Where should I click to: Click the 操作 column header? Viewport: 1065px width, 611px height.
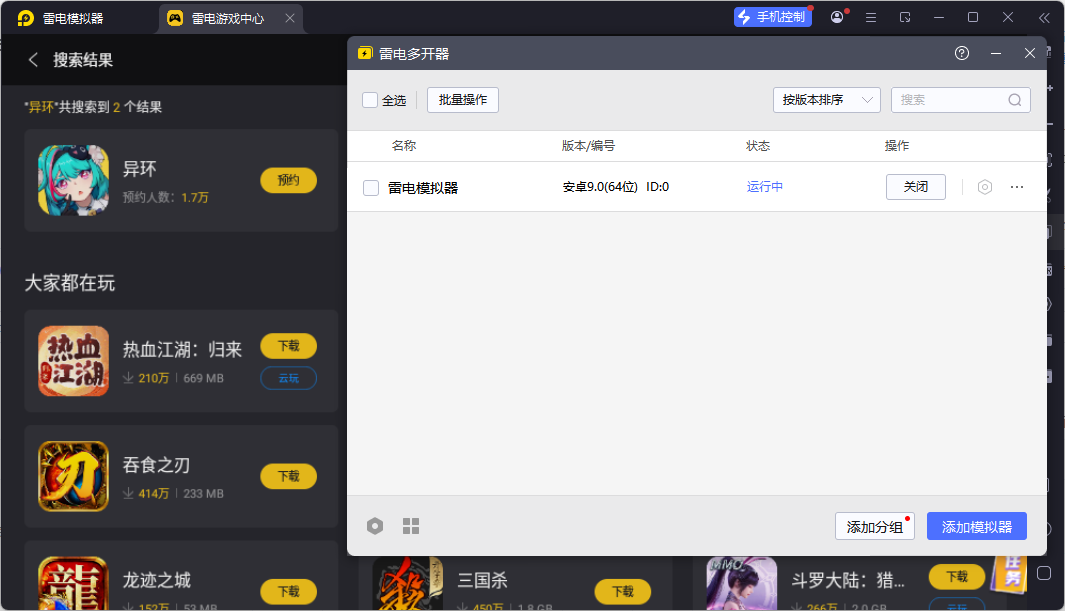[897, 146]
